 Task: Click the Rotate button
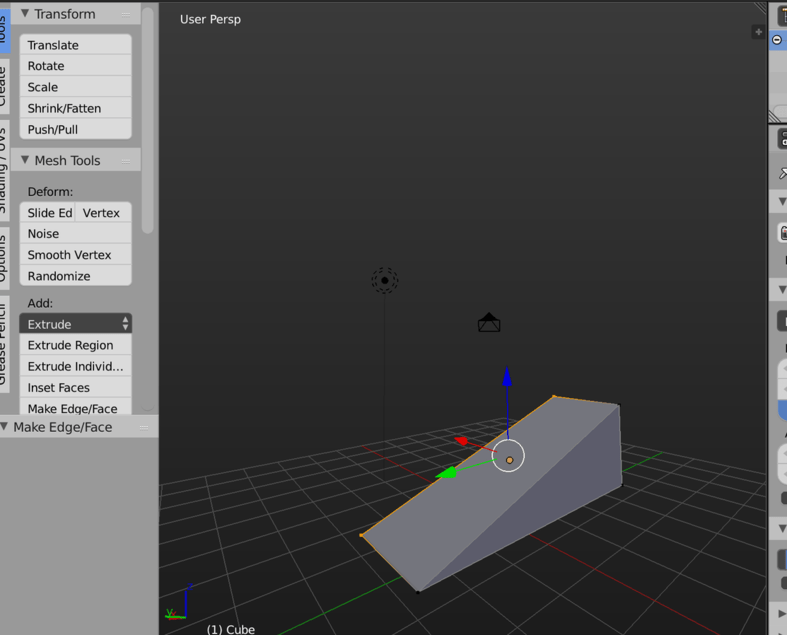[x=75, y=66]
